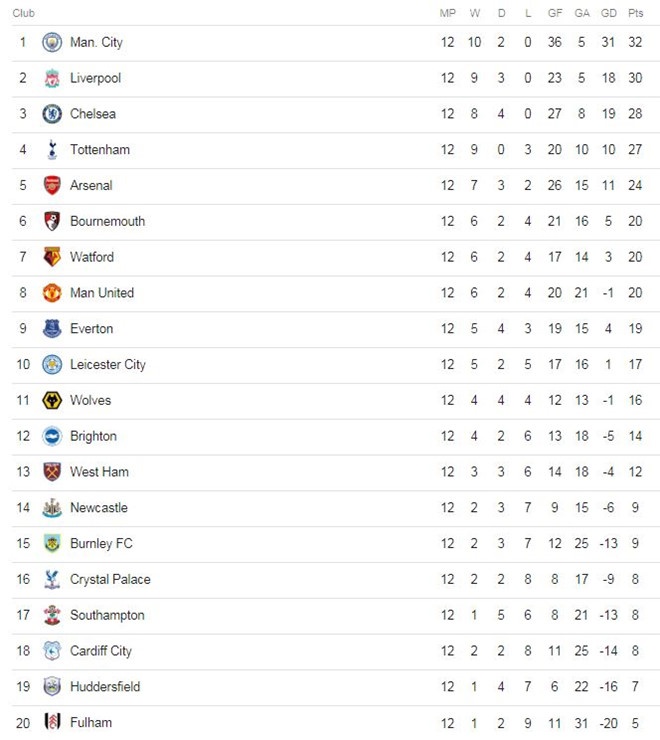The image size is (660, 740).
Task: Click the Pts column header
Action: (x=636, y=13)
